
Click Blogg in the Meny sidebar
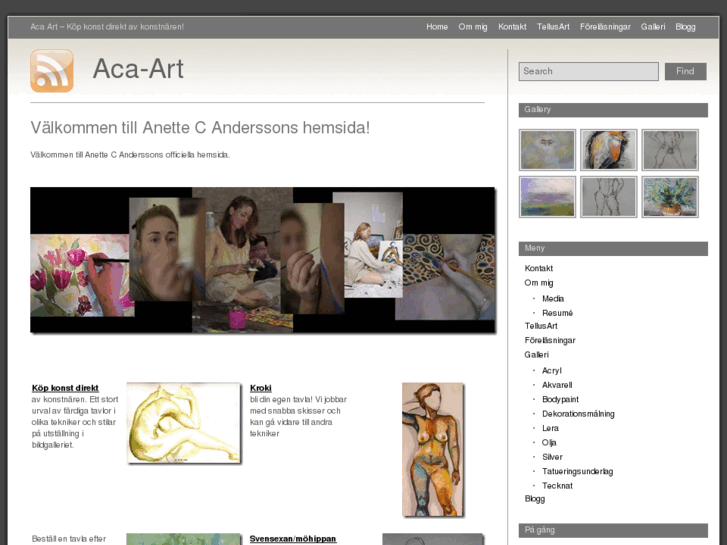[535, 499]
